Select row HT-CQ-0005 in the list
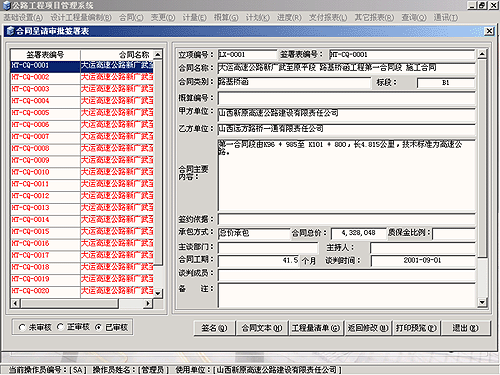Screen dimensions: 500x375 (x=82, y=113)
